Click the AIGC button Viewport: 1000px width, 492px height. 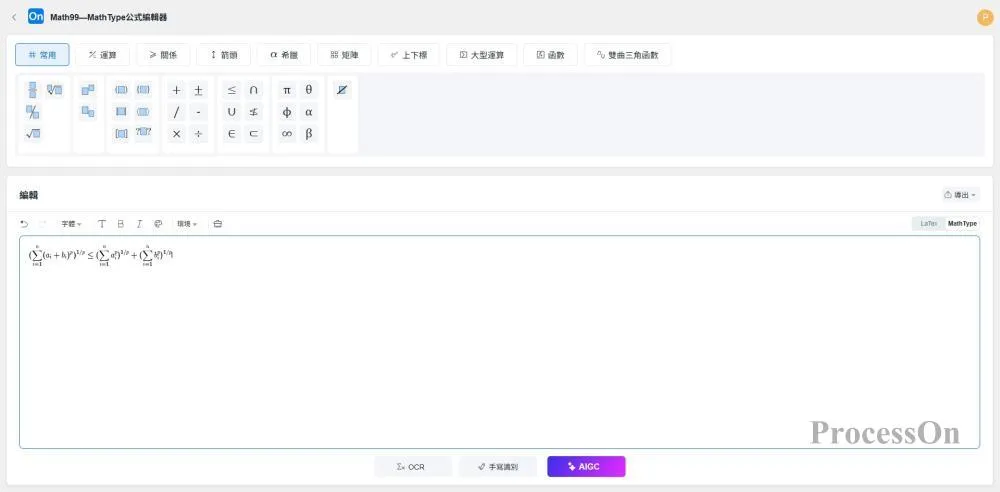586,467
